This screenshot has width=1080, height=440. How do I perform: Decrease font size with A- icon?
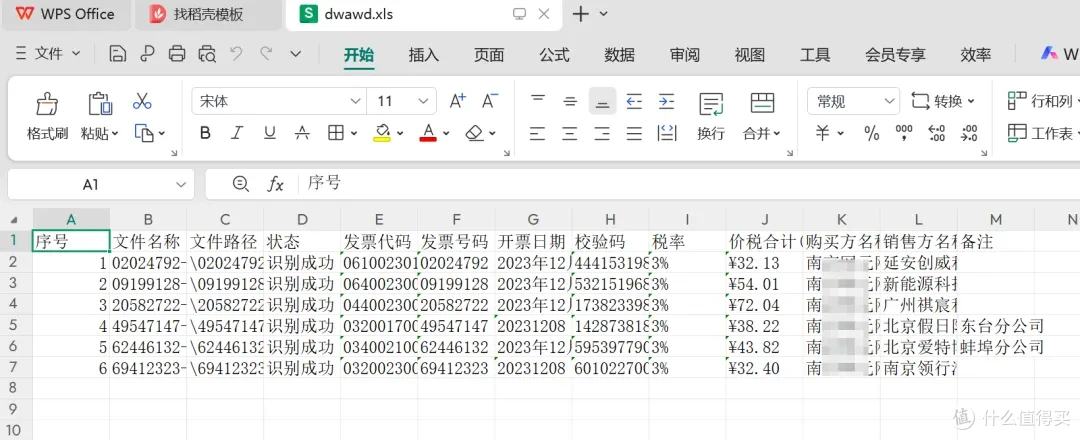[x=489, y=101]
